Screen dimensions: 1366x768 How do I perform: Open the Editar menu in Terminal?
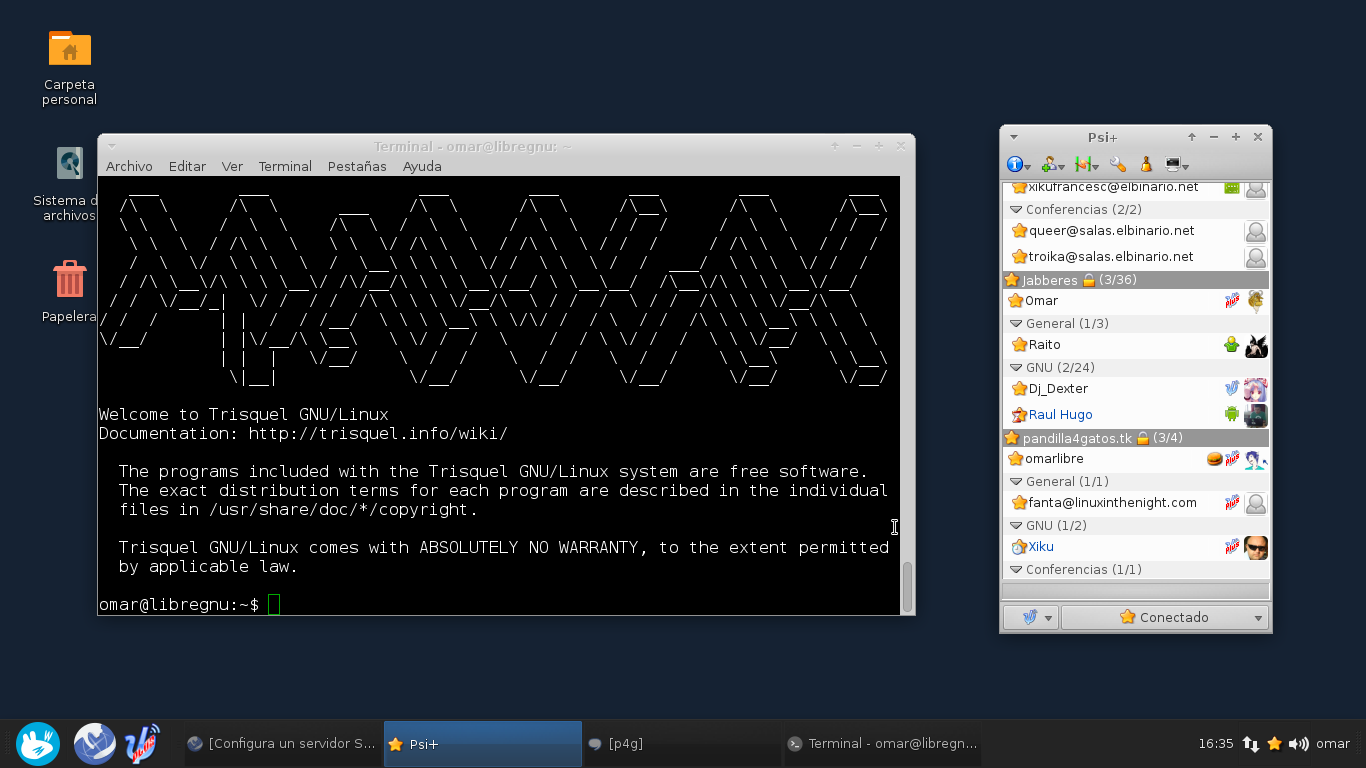pos(187,167)
